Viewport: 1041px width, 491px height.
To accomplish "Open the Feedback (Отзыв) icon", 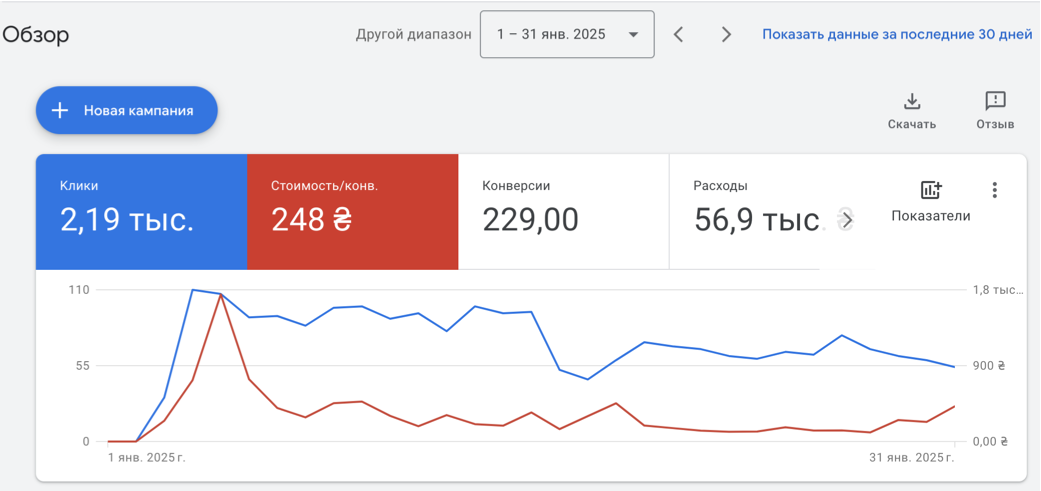I will [995, 102].
